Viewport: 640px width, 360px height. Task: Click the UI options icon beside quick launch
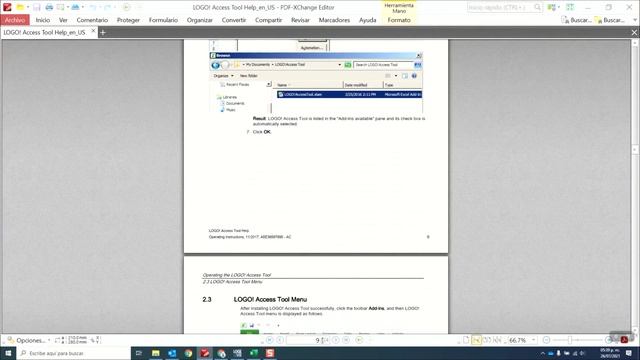pos(552,7)
